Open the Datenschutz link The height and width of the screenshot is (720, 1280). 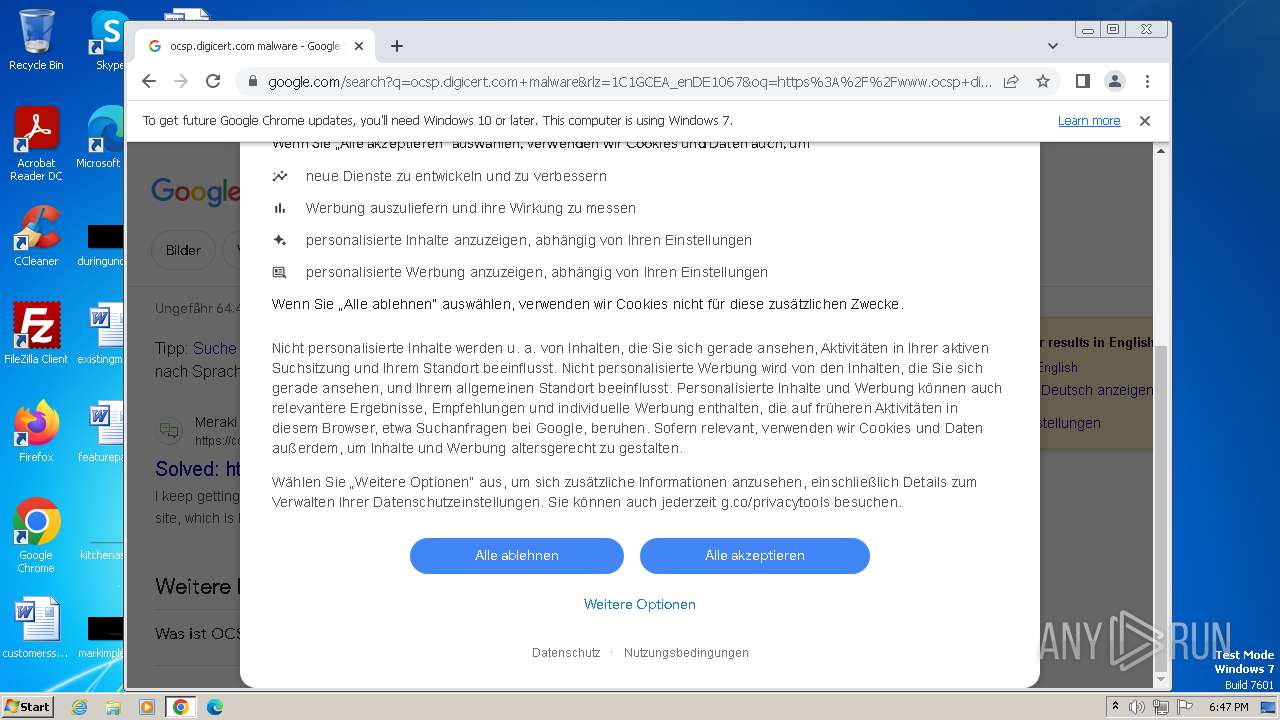(x=566, y=653)
